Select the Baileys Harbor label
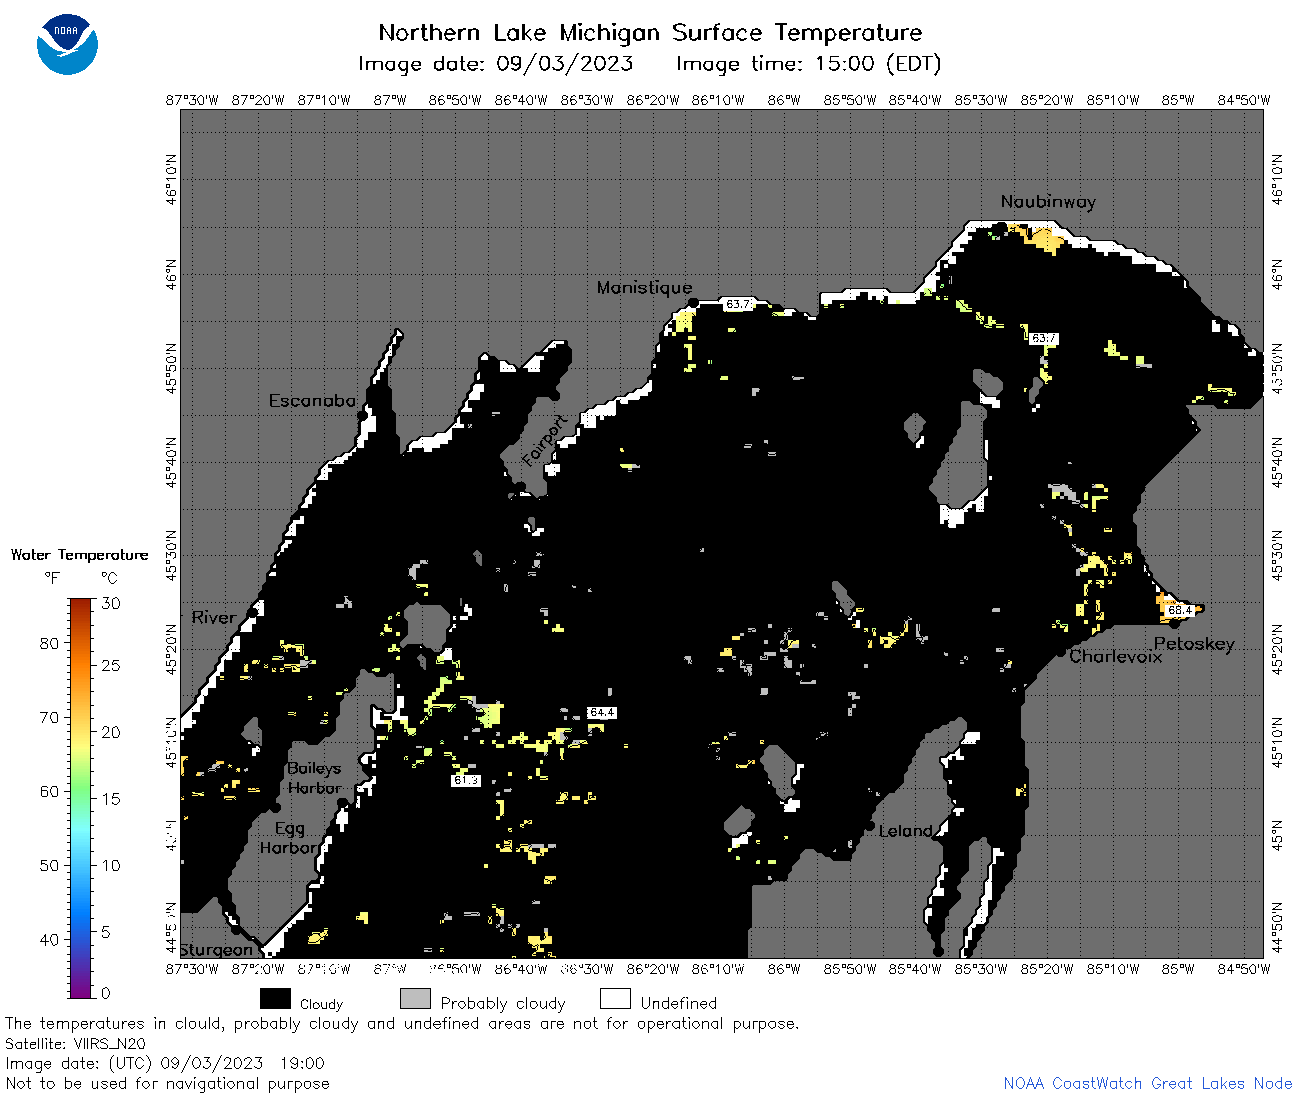The height and width of the screenshot is (1099, 1303). click(x=314, y=778)
